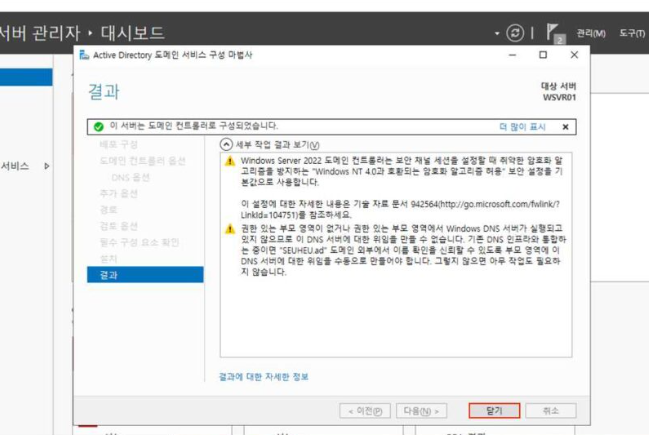Viewport: 649px width, 435px height.
Task: Select the 도메인 컨트롤러 옵션 step
Action: (142, 161)
